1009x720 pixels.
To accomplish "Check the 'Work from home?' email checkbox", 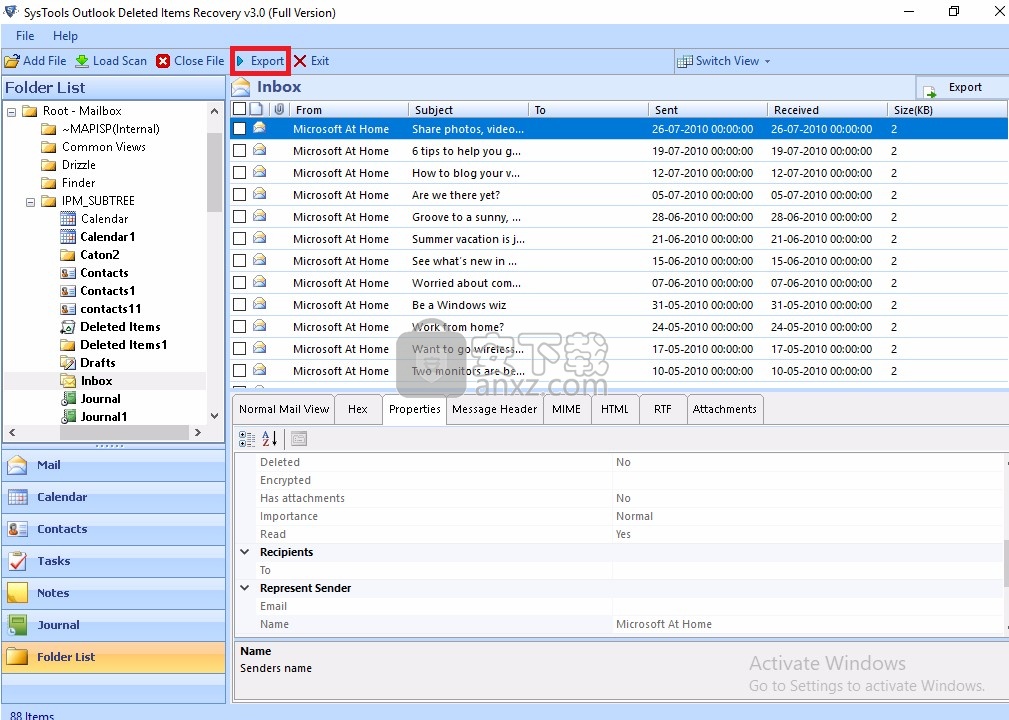I will [239, 327].
